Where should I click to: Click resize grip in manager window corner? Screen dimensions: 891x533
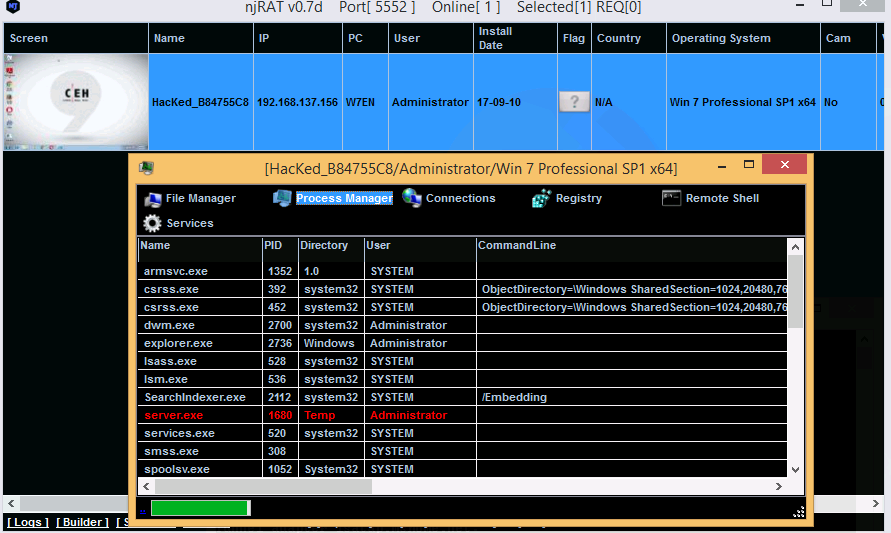(x=798, y=511)
